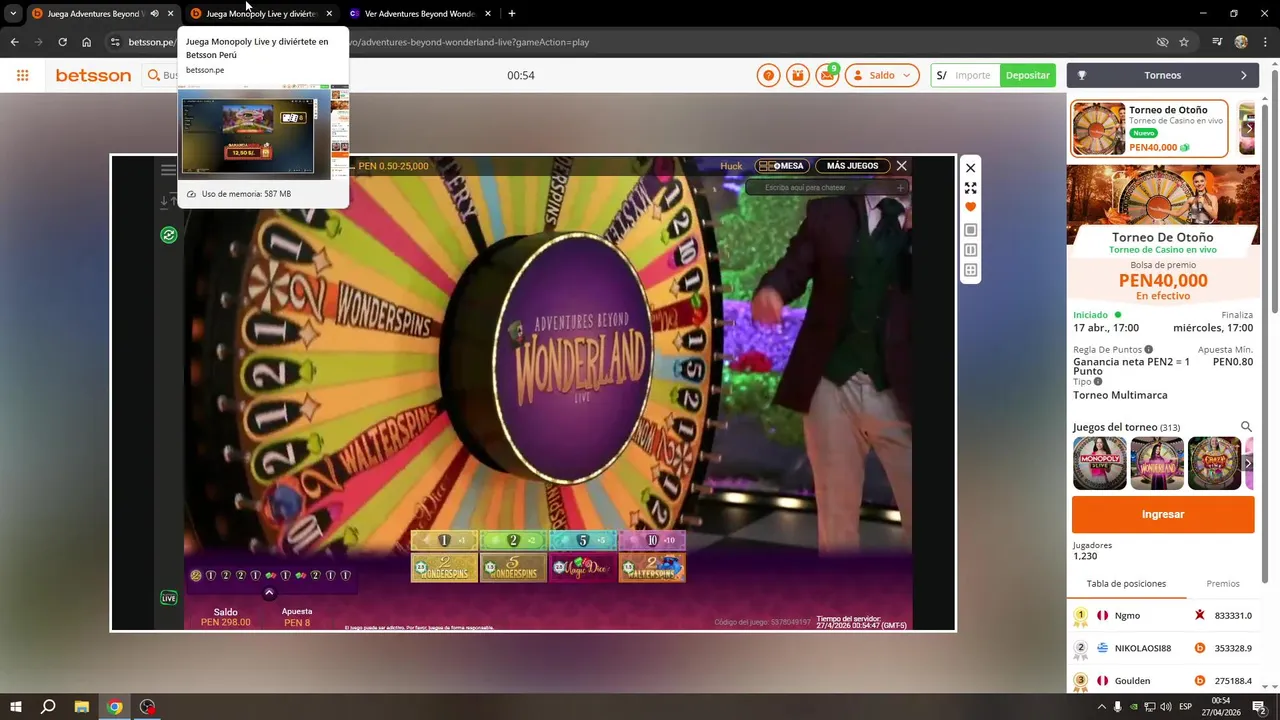Click the green Depositar button
Viewport: 1280px width, 720px height.
[1028, 75]
